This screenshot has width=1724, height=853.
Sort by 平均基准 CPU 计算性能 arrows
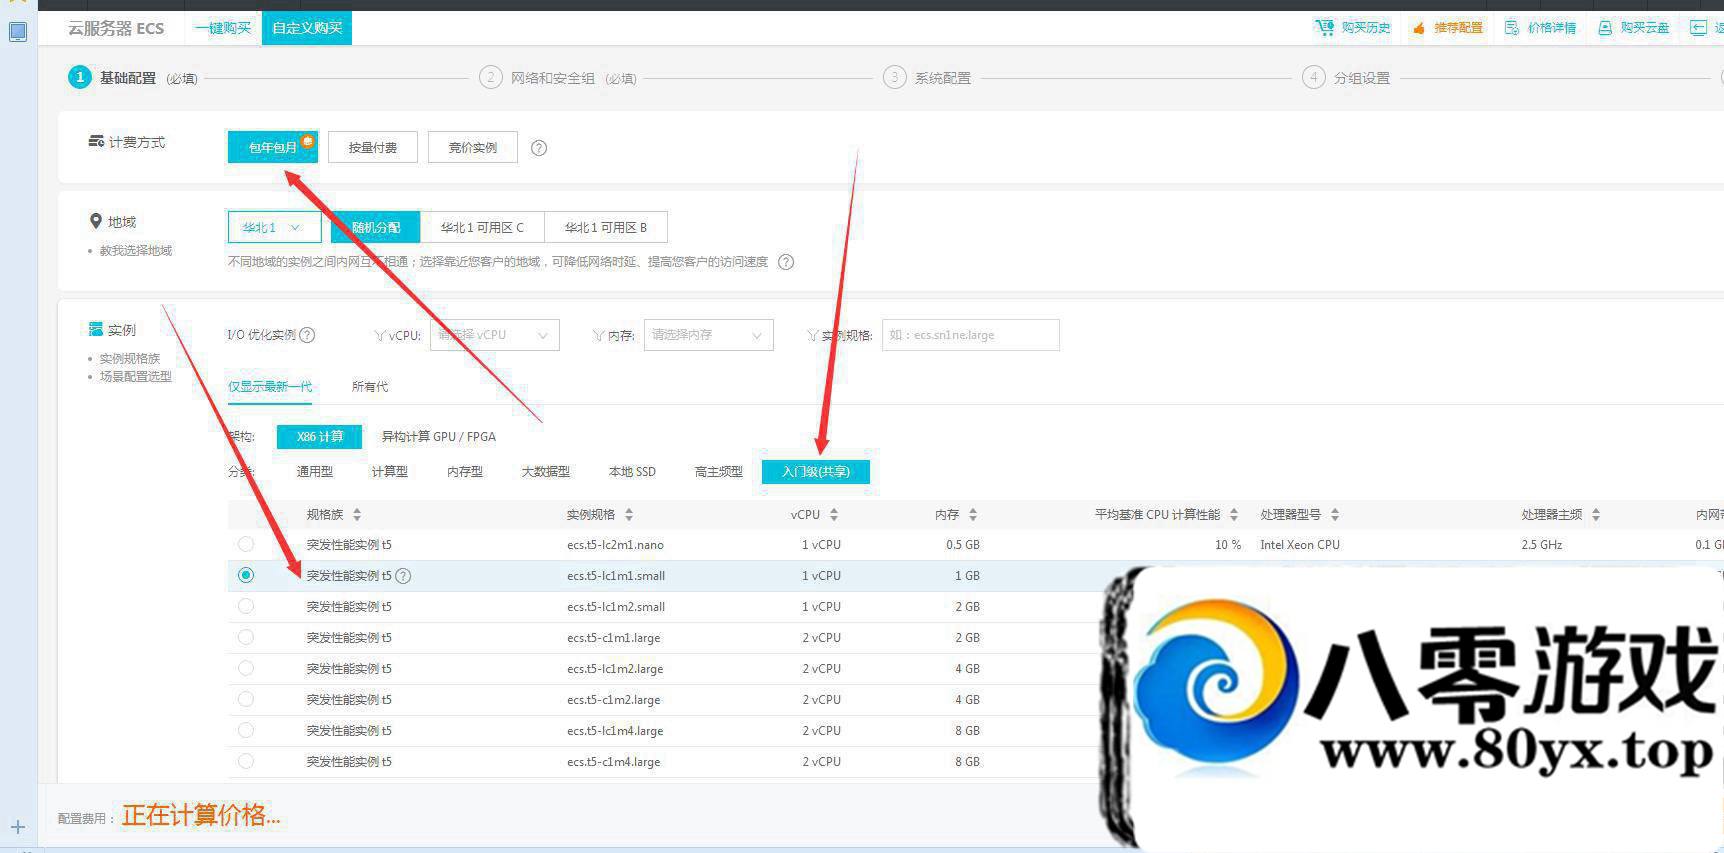pos(1234,515)
